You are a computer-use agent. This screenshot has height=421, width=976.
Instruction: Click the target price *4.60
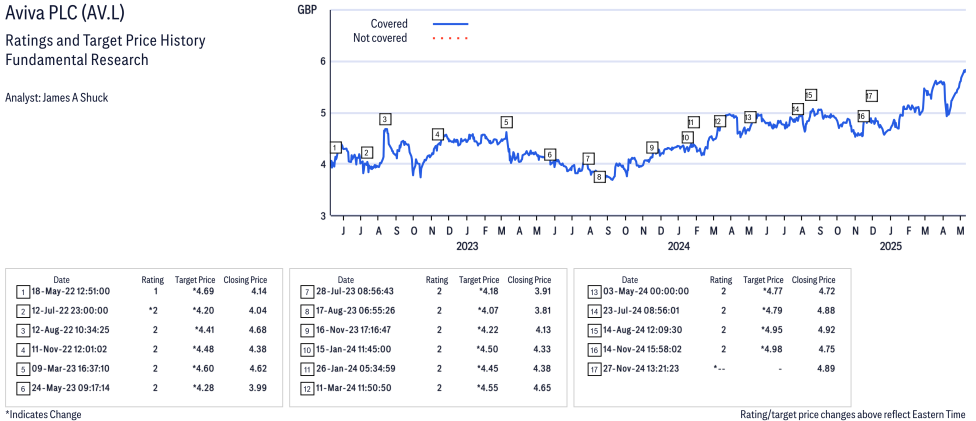pyautogui.click(x=204, y=368)
